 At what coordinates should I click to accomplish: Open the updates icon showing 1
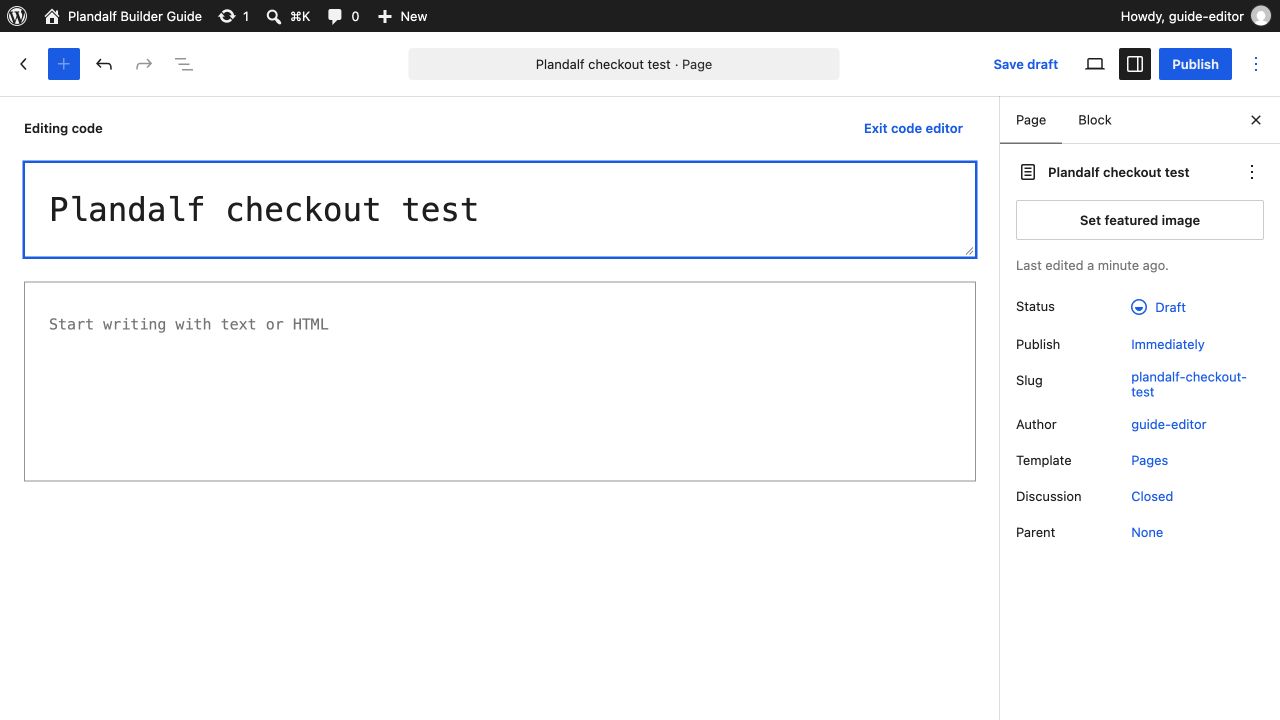[234, 16]
